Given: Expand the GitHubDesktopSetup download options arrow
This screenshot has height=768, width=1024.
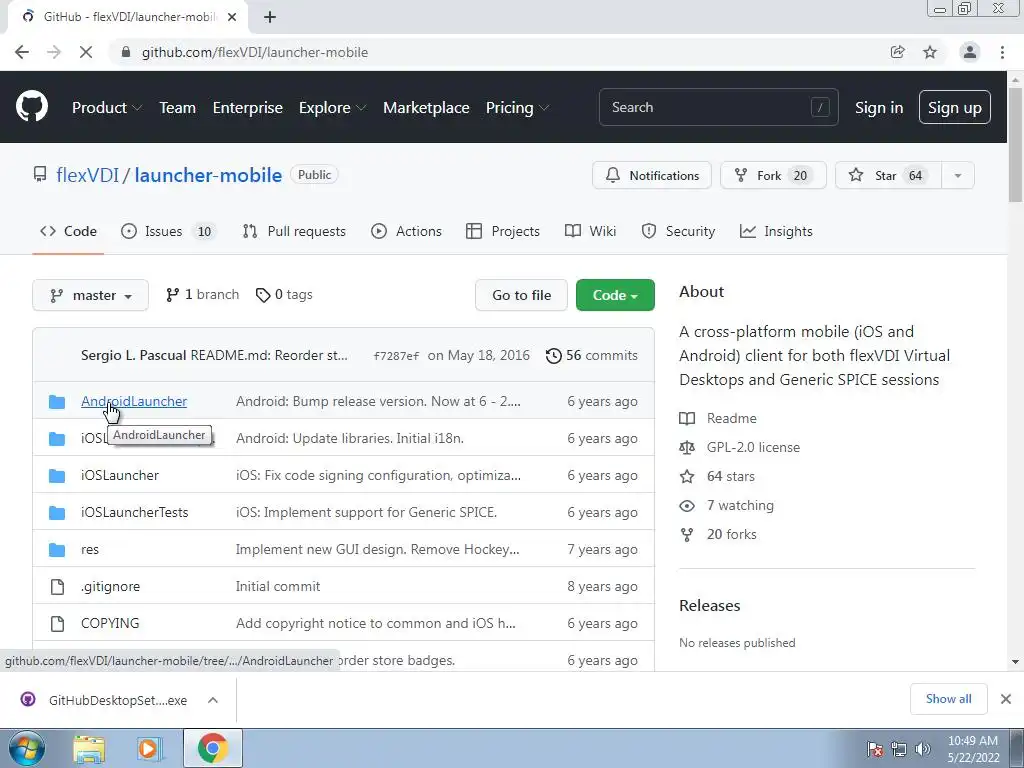Looking at the screenshot, I should tap(213, 700).
